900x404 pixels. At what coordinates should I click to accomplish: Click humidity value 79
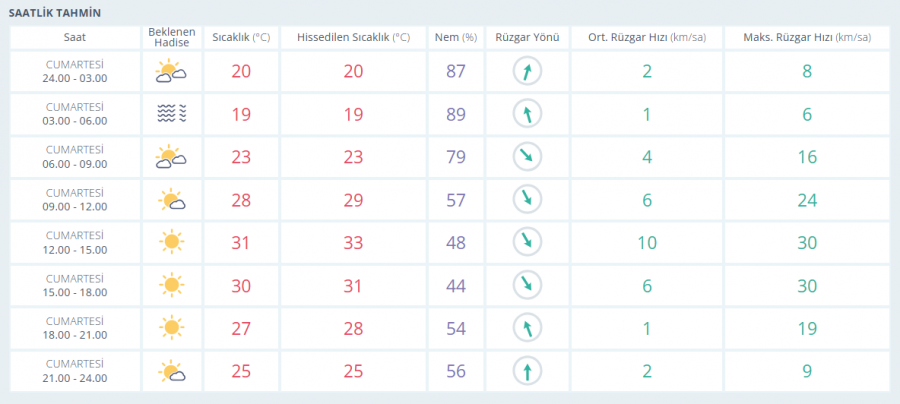(456, 158)
